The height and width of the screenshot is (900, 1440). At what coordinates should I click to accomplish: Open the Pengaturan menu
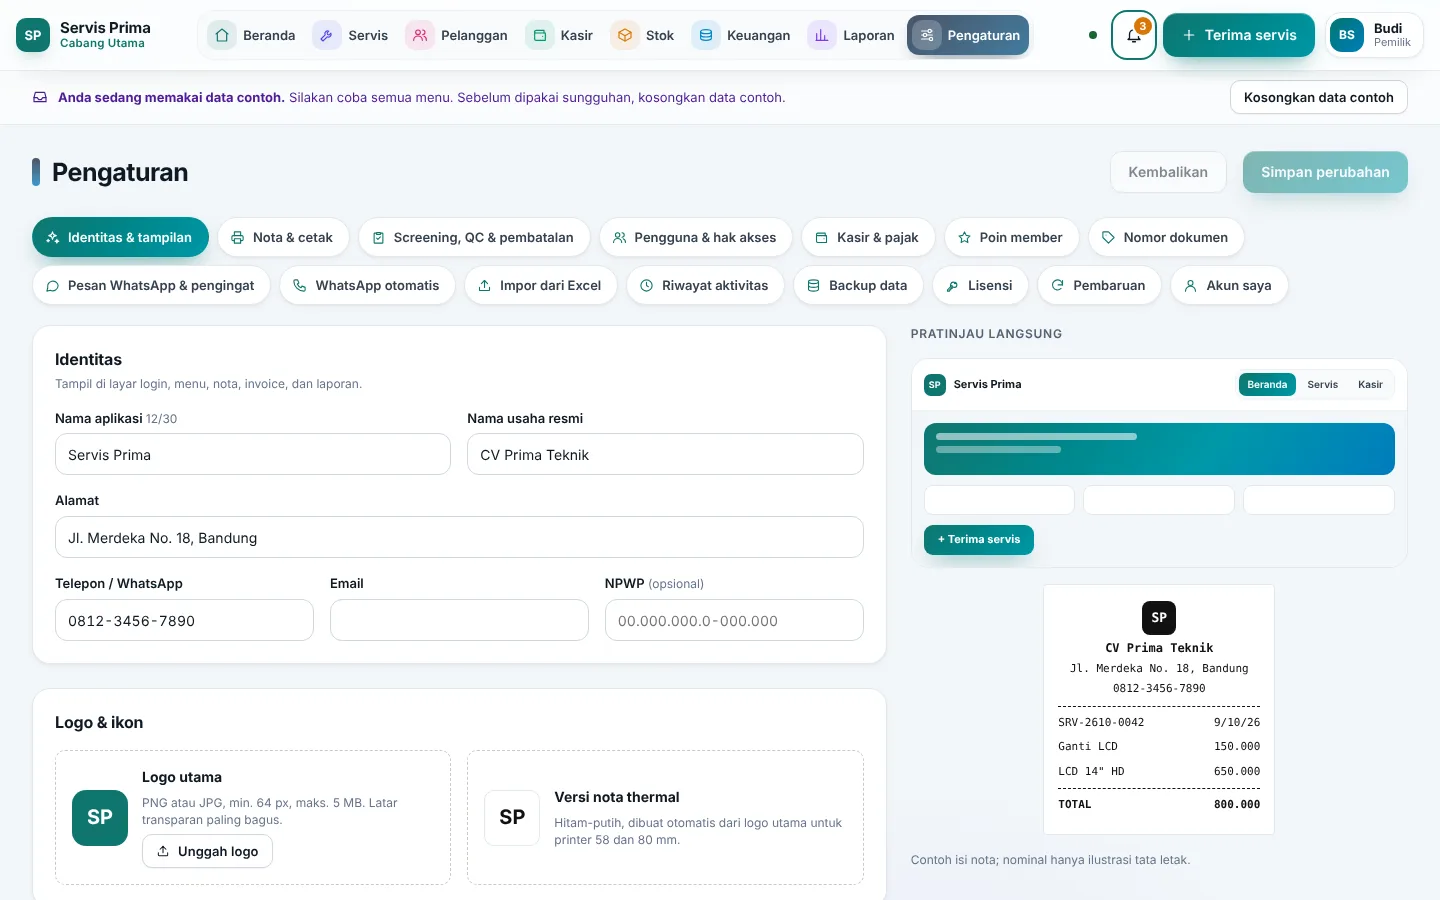click(968, 35)
